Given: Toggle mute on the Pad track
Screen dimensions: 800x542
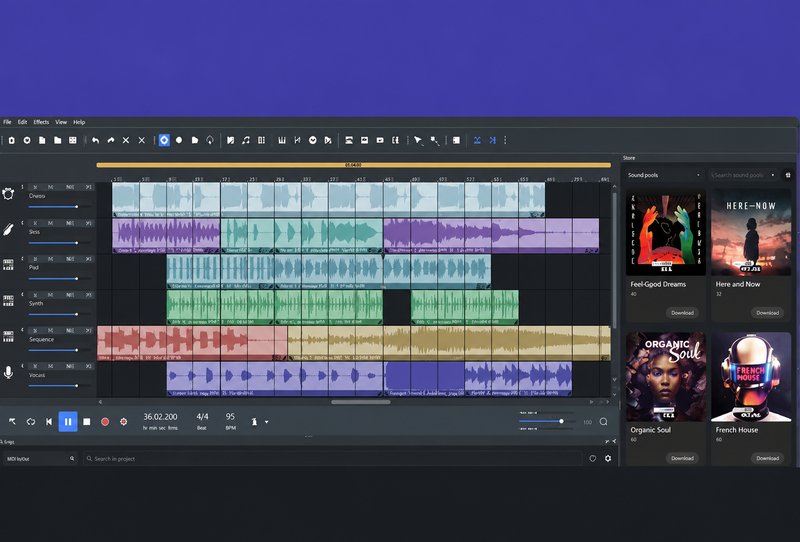Looking at the screenshot, I should click(50, 259).
